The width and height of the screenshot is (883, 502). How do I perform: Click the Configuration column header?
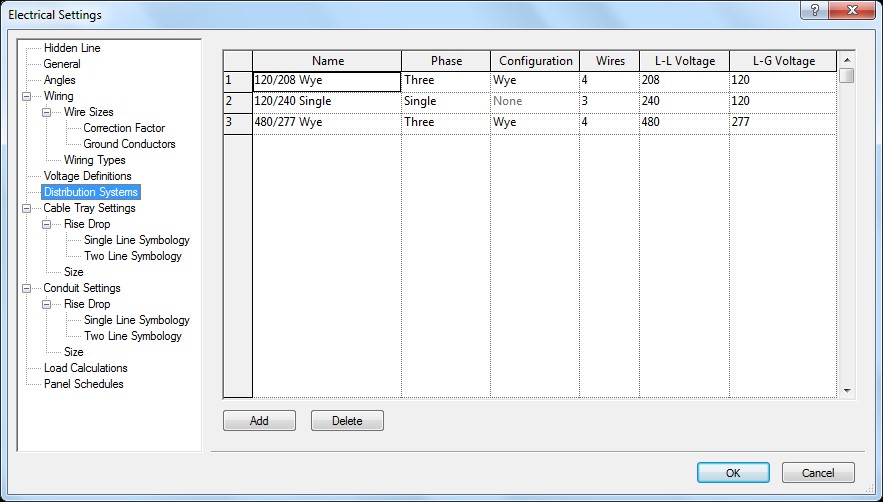[x=535, y=61]
